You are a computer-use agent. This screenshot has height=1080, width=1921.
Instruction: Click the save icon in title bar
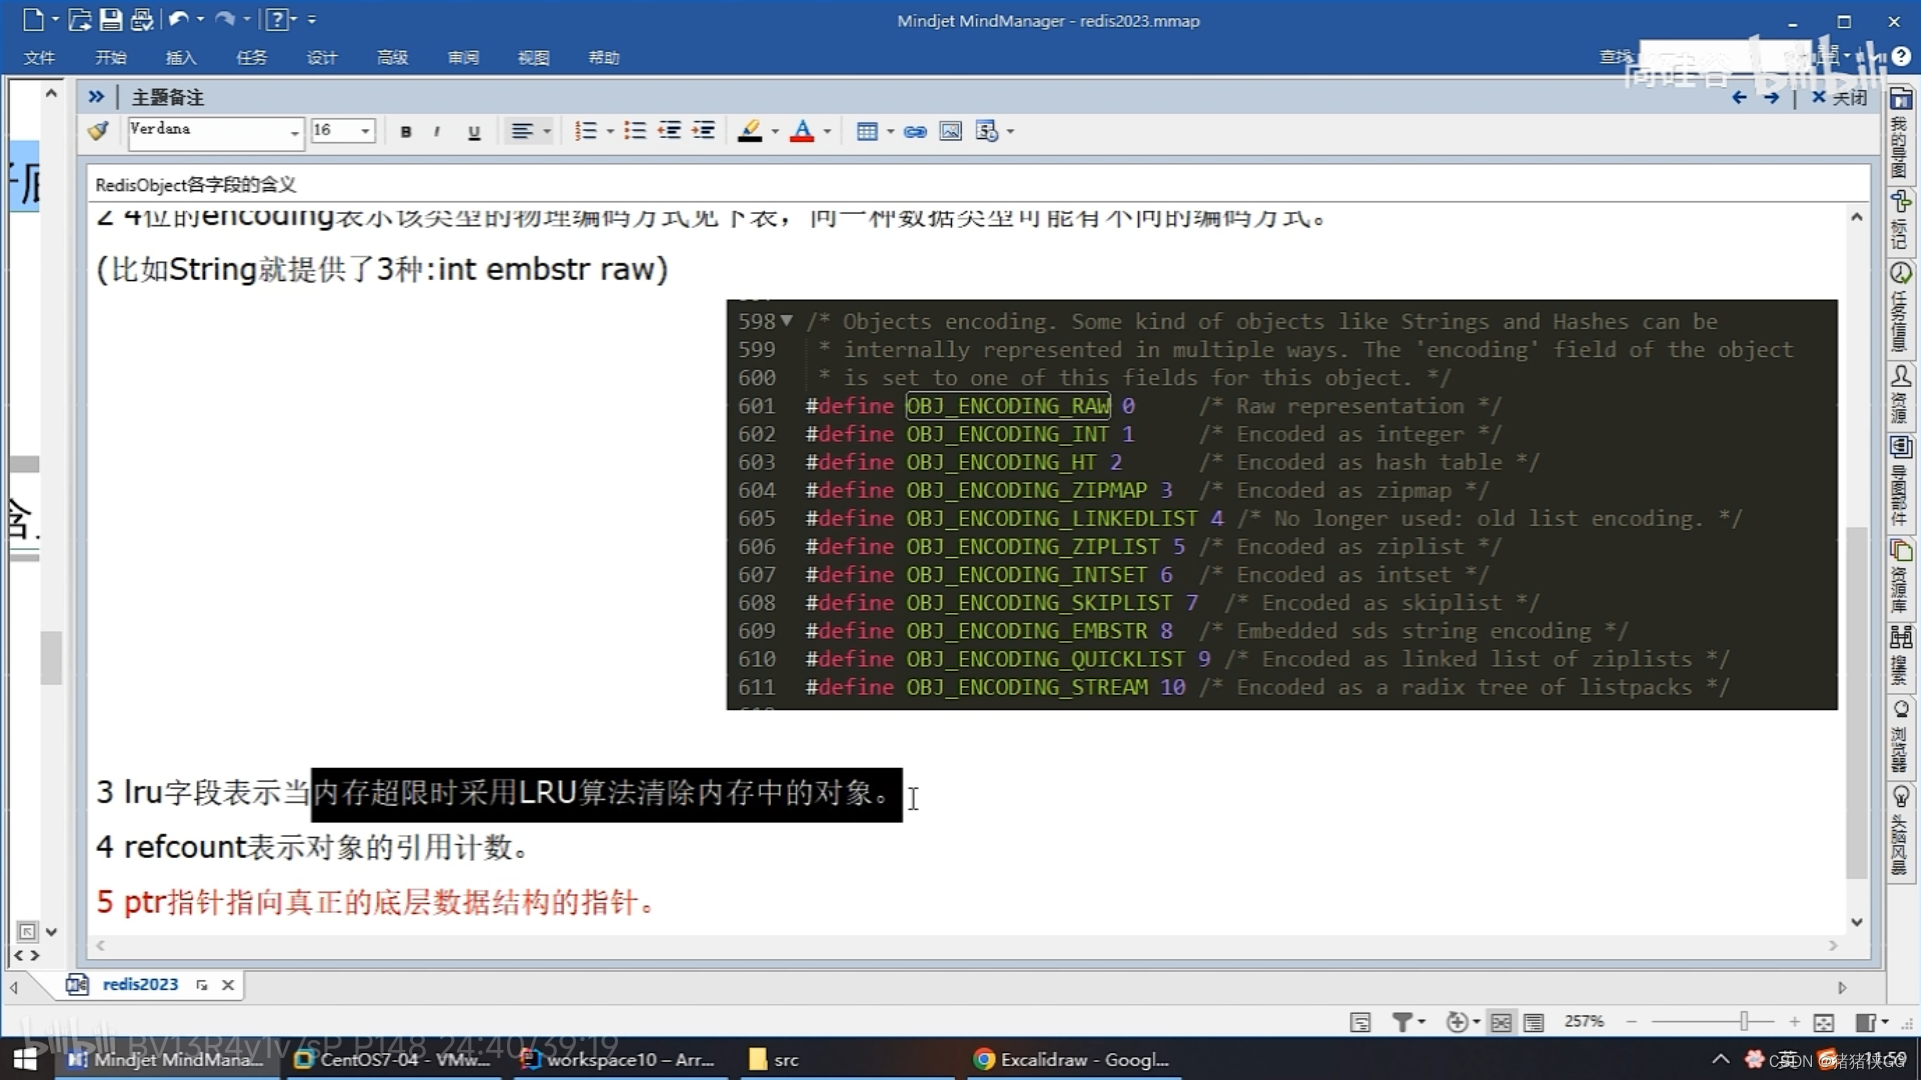click(111, 19)
